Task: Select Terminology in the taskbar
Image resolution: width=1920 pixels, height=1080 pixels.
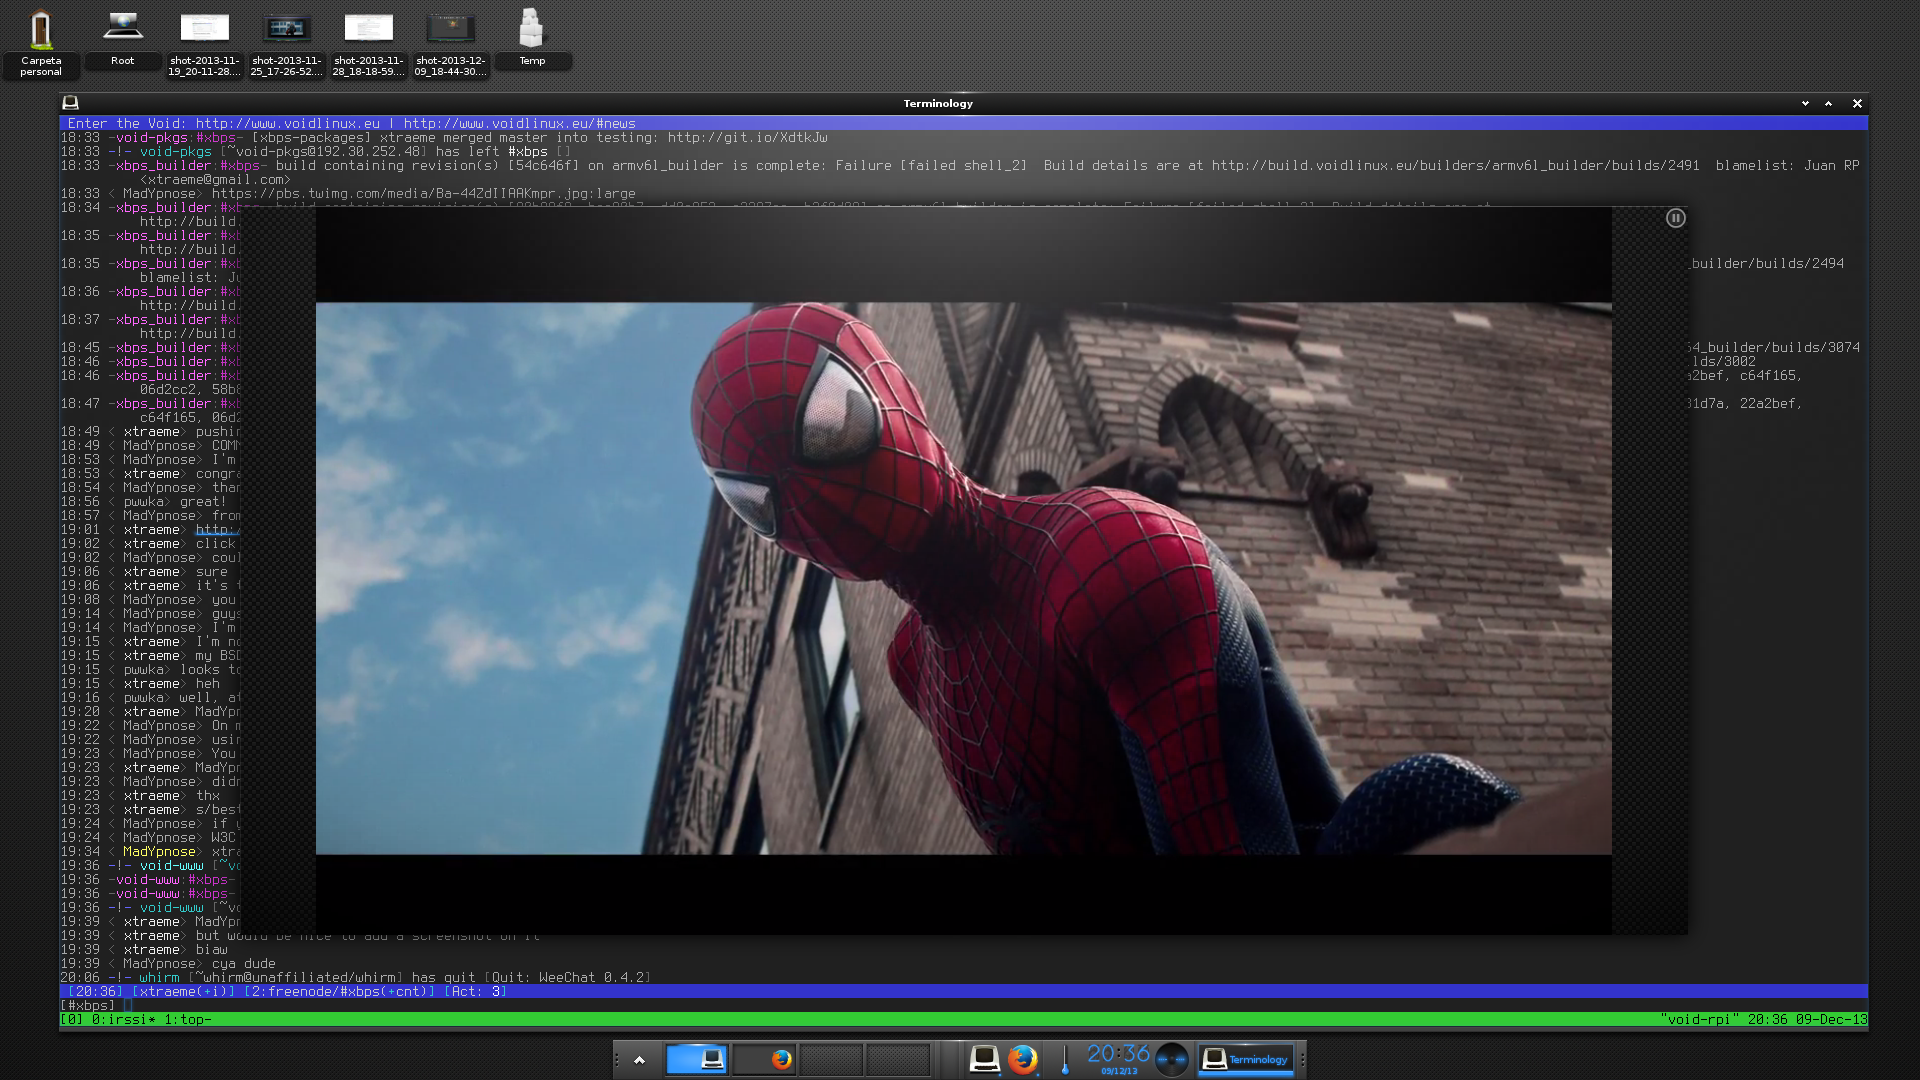Action: (x=1245, y=1059)
